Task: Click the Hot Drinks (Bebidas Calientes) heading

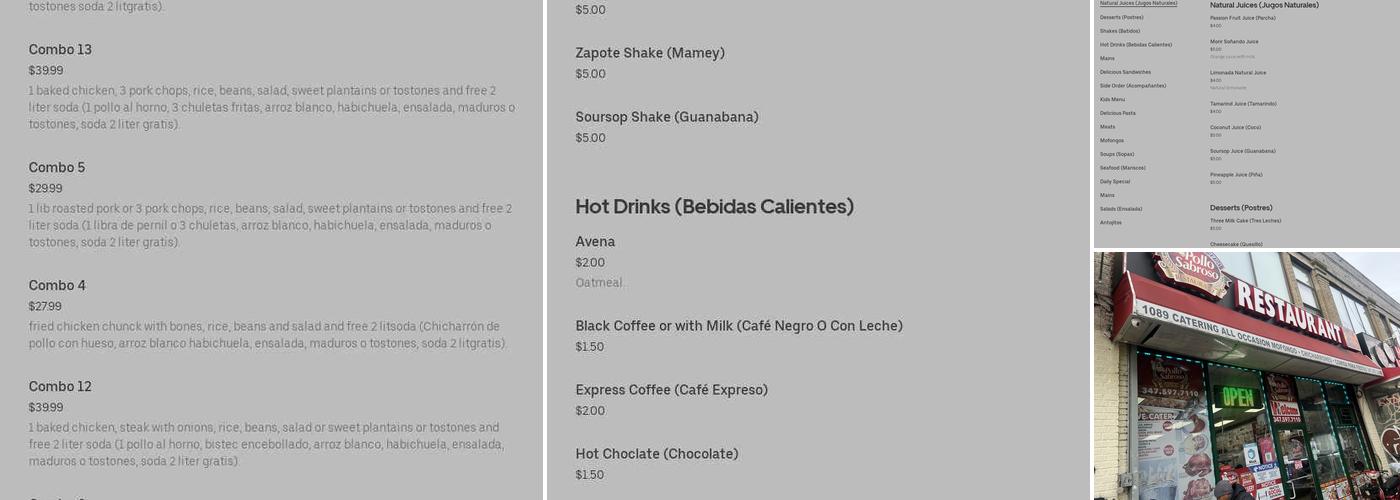Action: (714, 206)
